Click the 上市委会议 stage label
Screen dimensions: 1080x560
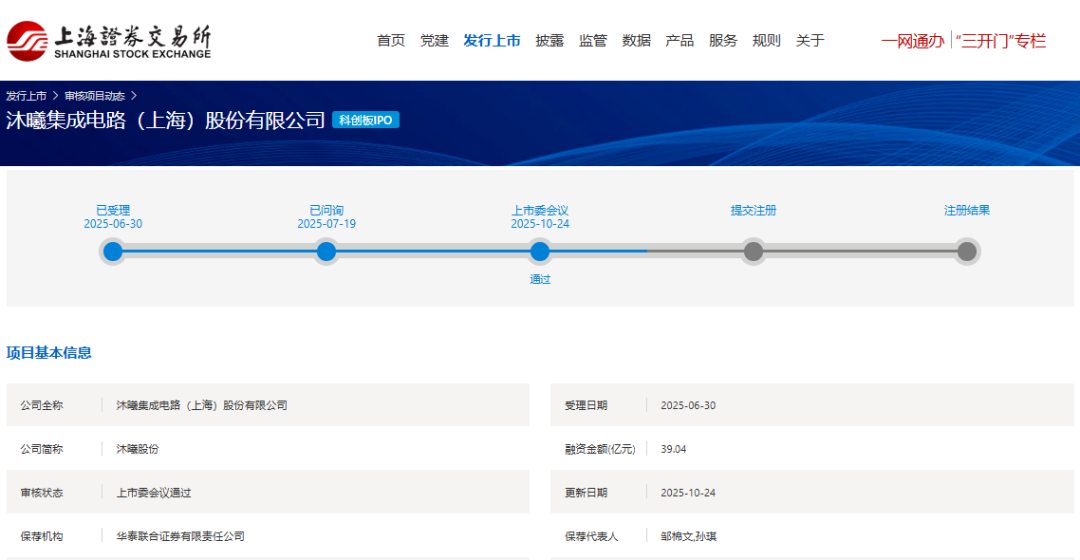(x=540, y=210)
